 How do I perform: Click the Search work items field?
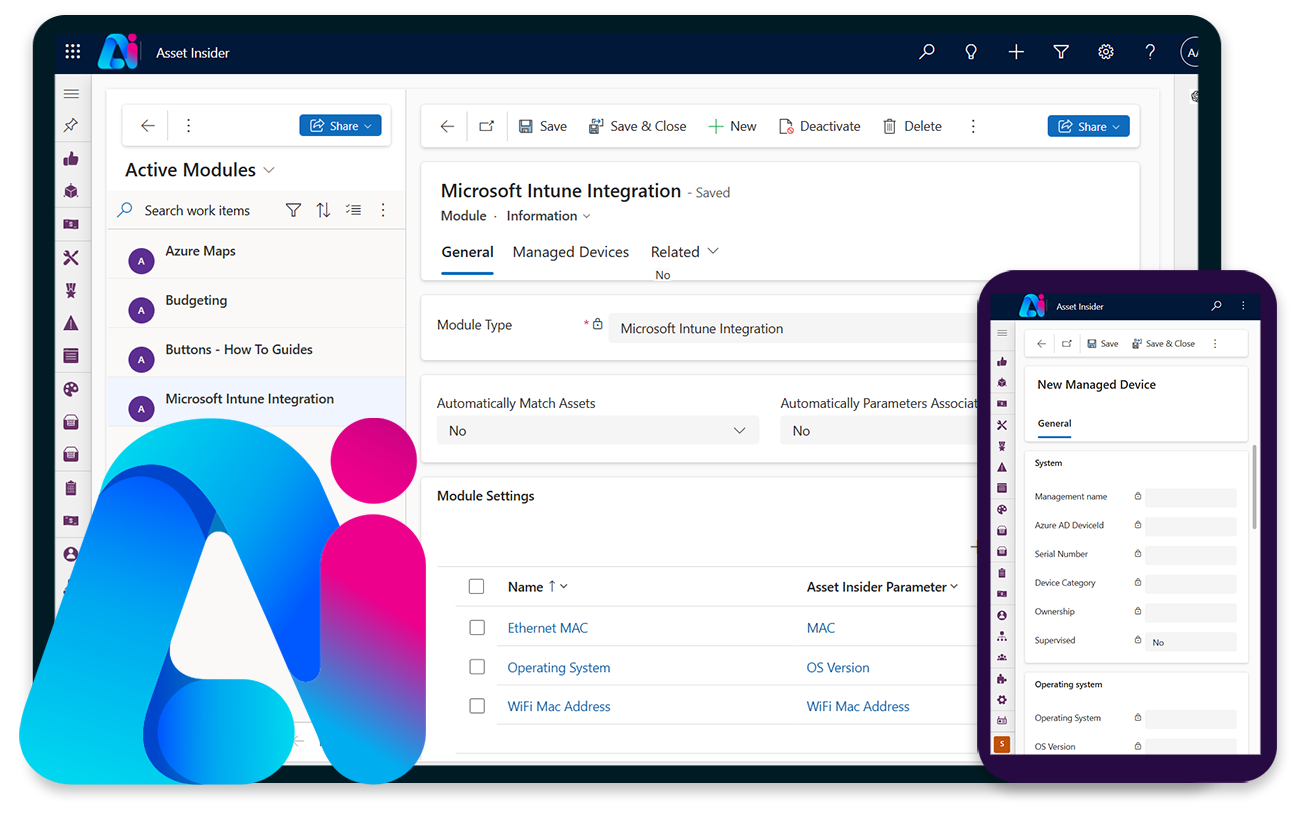[197, 210]
